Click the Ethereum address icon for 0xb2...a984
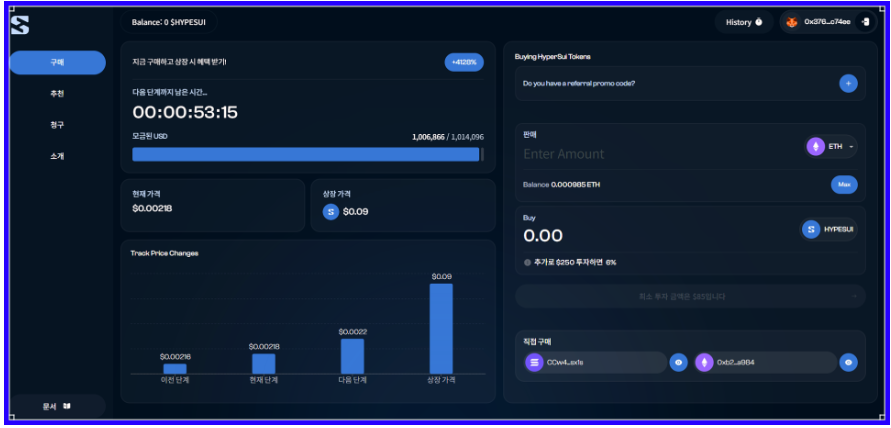 click(704, 362)
